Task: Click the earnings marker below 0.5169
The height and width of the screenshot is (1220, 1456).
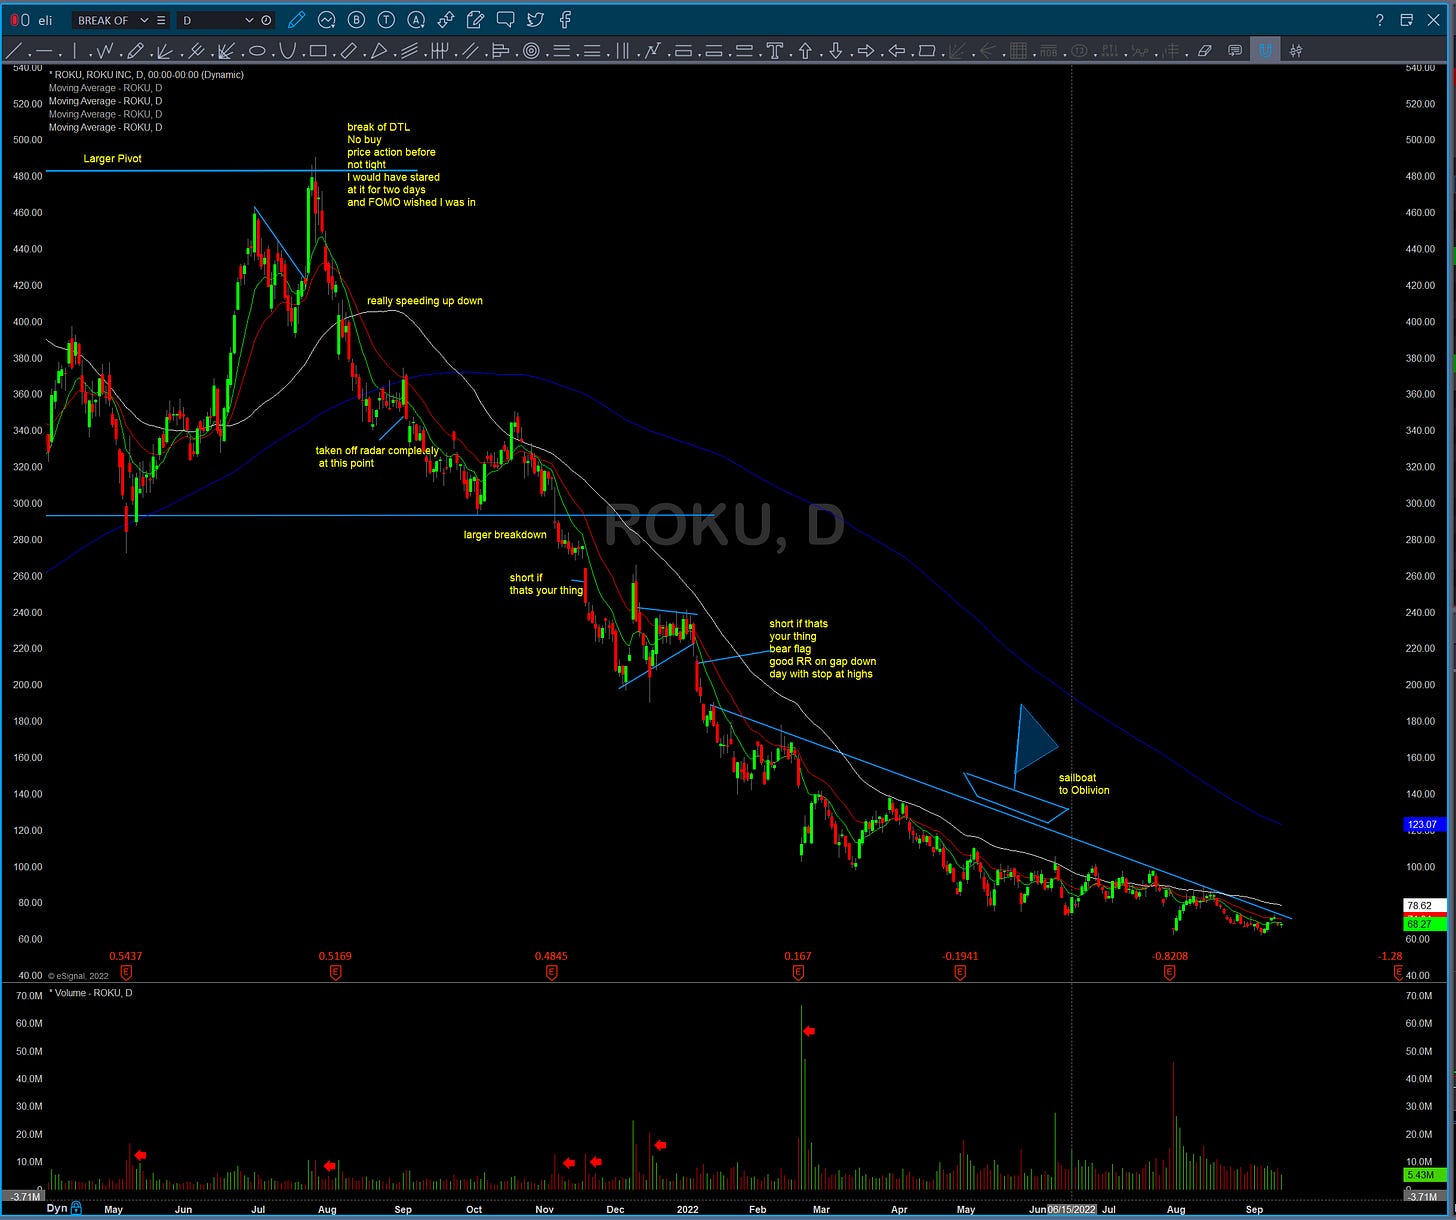Action: point(335,972)
